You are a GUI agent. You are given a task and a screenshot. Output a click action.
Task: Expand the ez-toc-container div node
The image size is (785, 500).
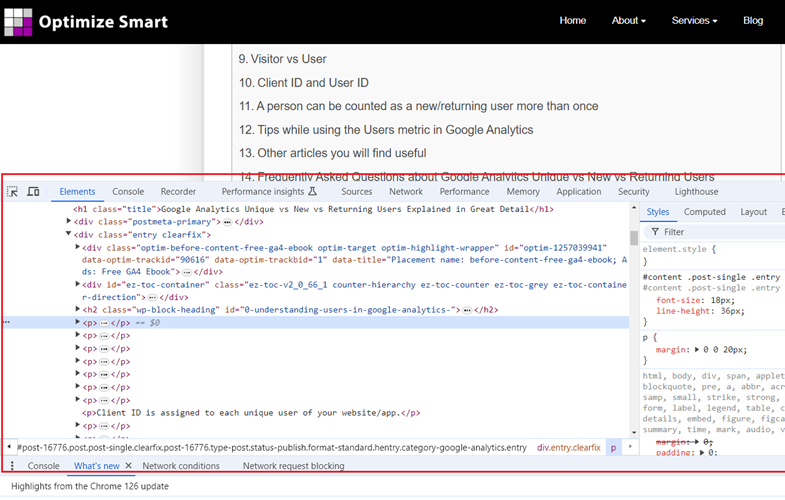[x=78, y=284]
